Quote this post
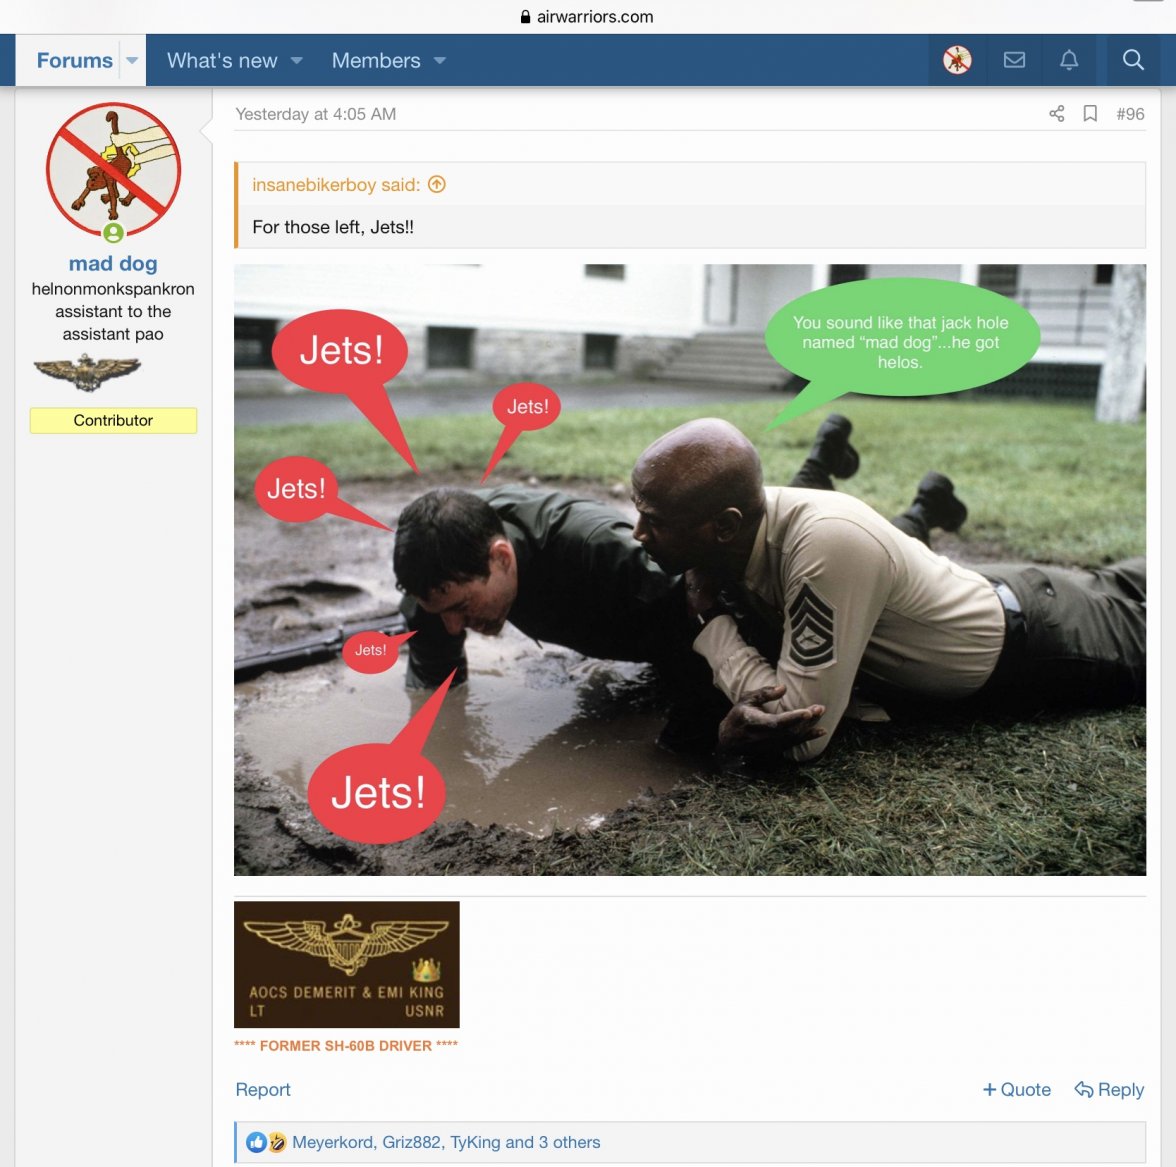1176x1167 pixels. (x=1017, y=1090)
